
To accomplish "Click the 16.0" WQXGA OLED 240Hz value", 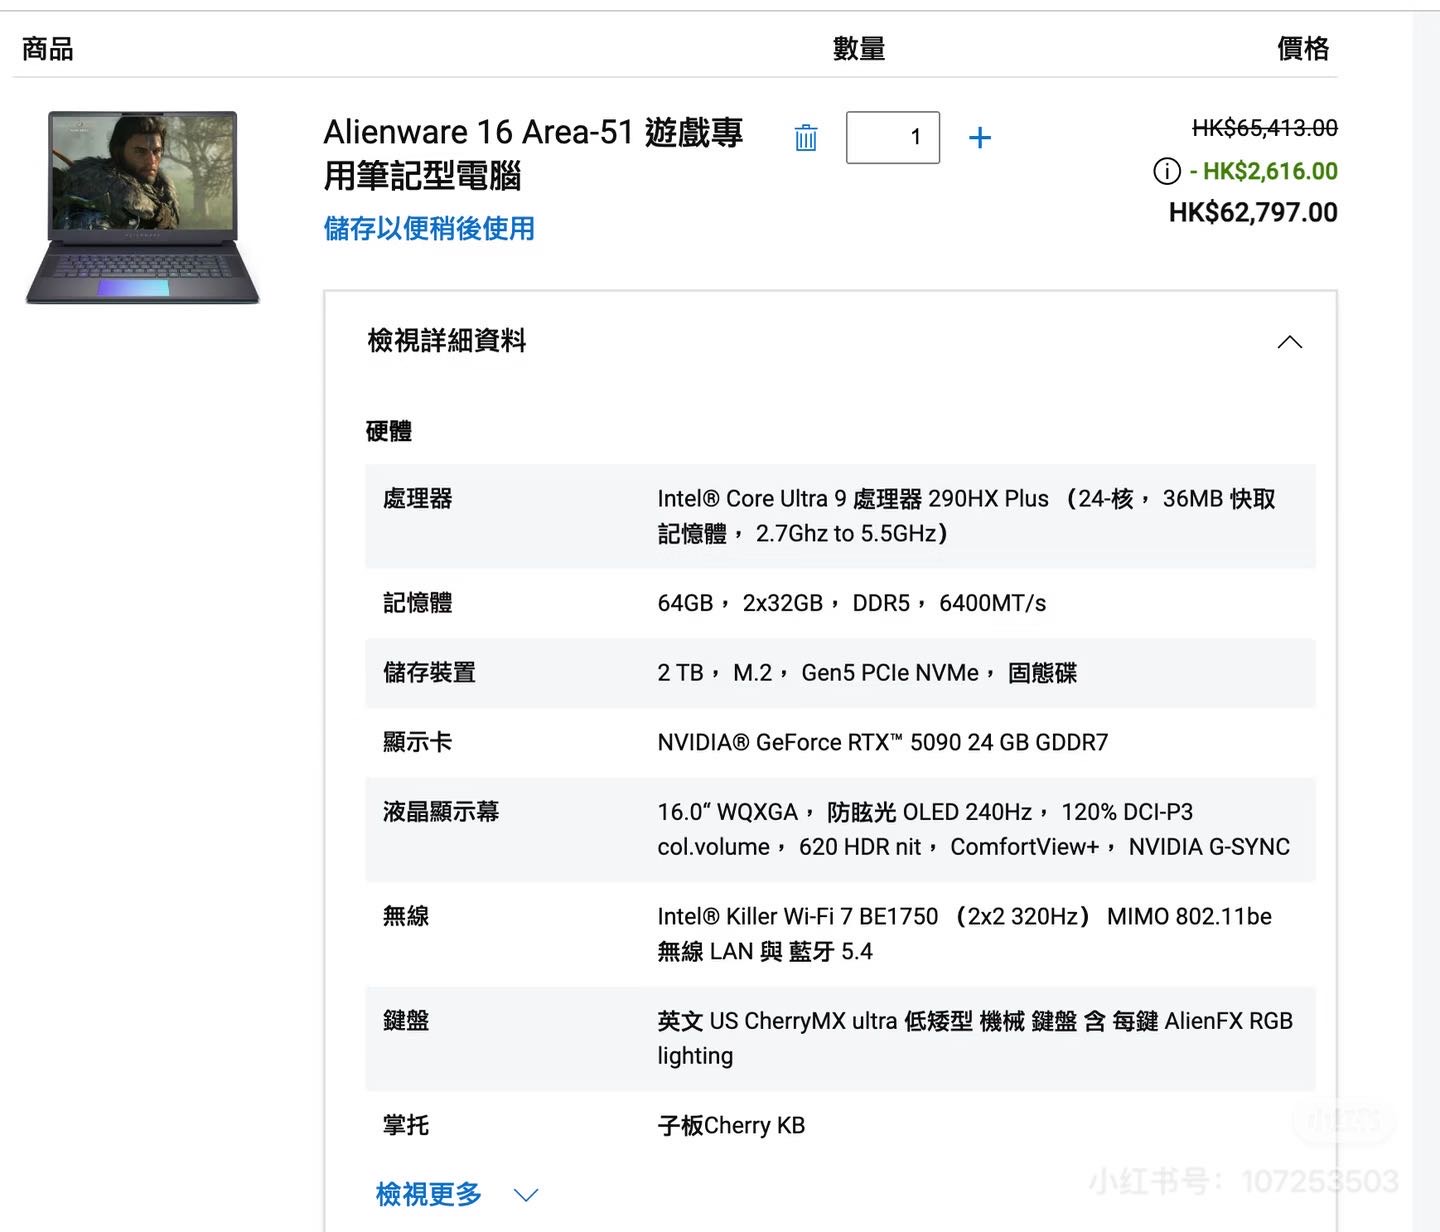I will [x=974, y=829].
